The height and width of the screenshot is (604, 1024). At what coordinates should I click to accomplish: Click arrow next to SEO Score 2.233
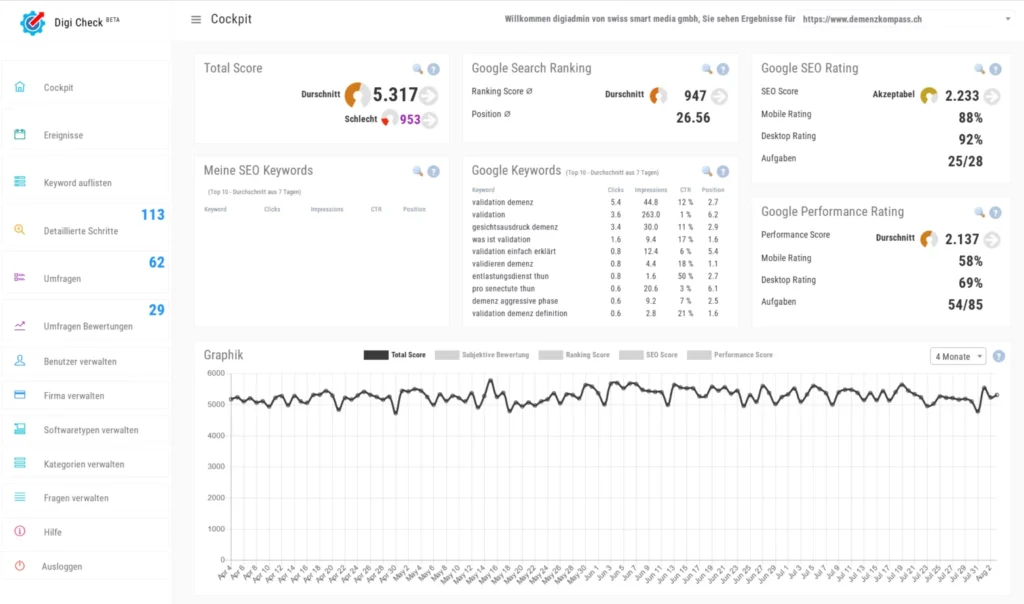pos(991,96)
